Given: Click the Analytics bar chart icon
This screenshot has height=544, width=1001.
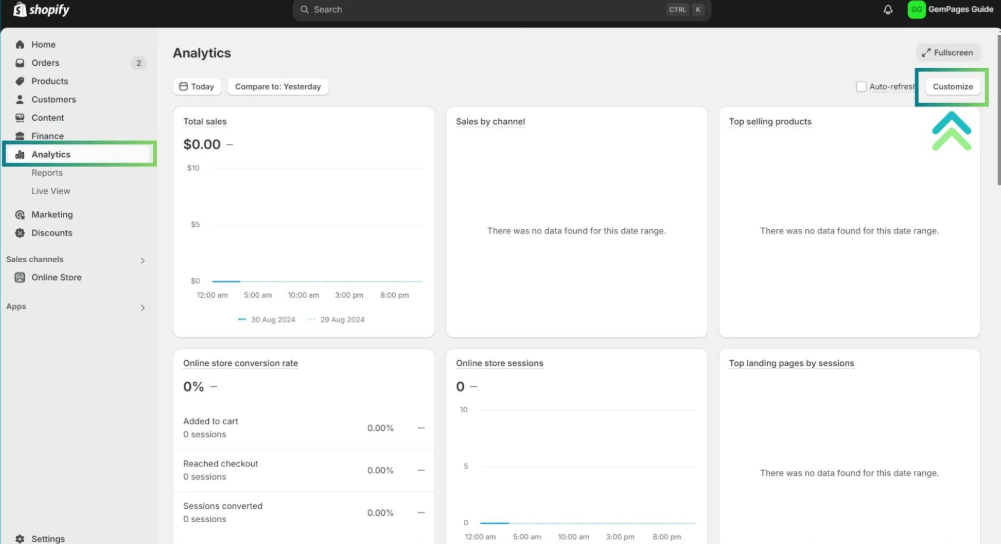Looking at the screenshot, I should pos(20,155).
